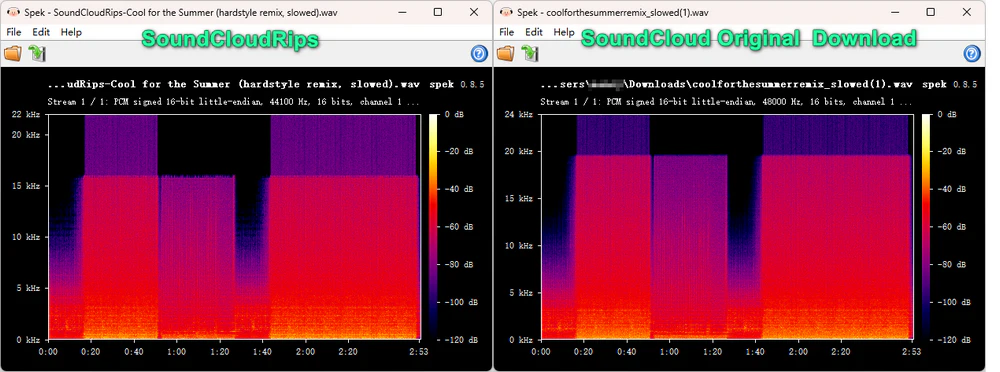This screenshot has height=372, width=1000.
Task: Click the '0 dB' scale label in the right window
Action: (x=947, y=114)
